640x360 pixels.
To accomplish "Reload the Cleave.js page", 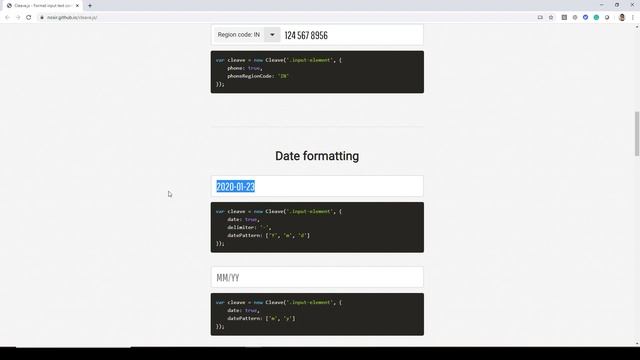I will click(x=29, y=18).
